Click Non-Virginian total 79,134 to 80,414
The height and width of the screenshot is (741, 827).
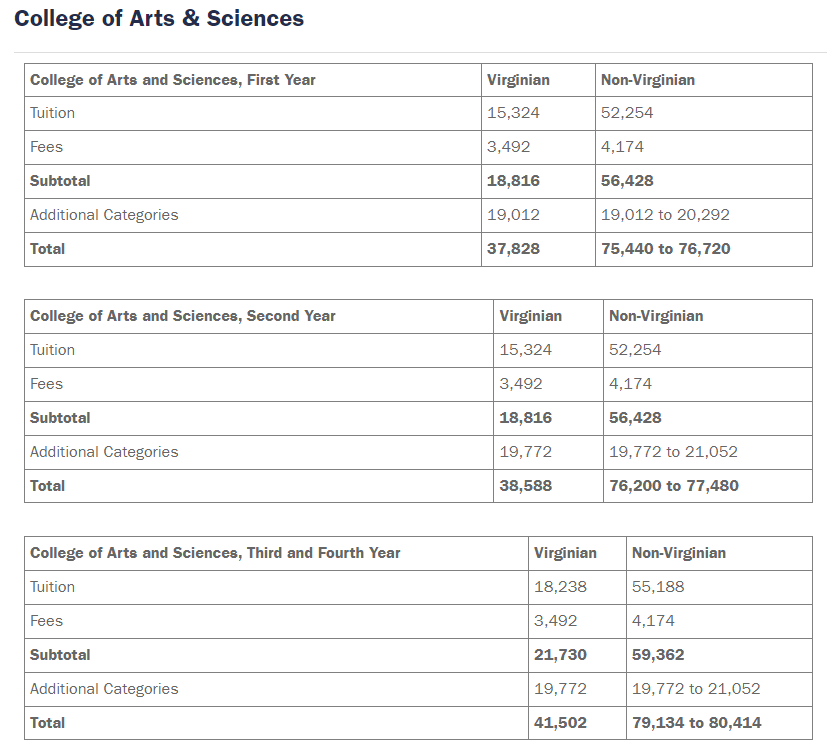(x=697, y=723)
